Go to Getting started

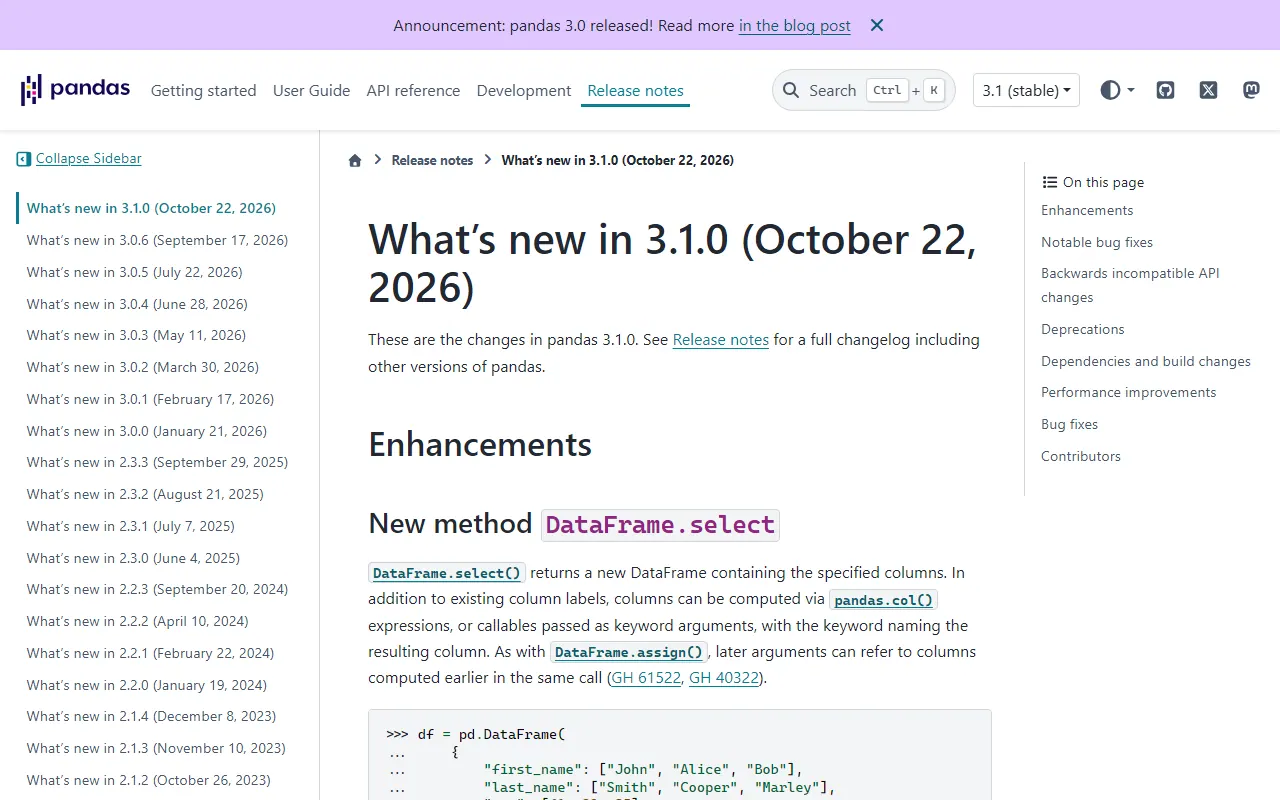click(x=204, y=90)
